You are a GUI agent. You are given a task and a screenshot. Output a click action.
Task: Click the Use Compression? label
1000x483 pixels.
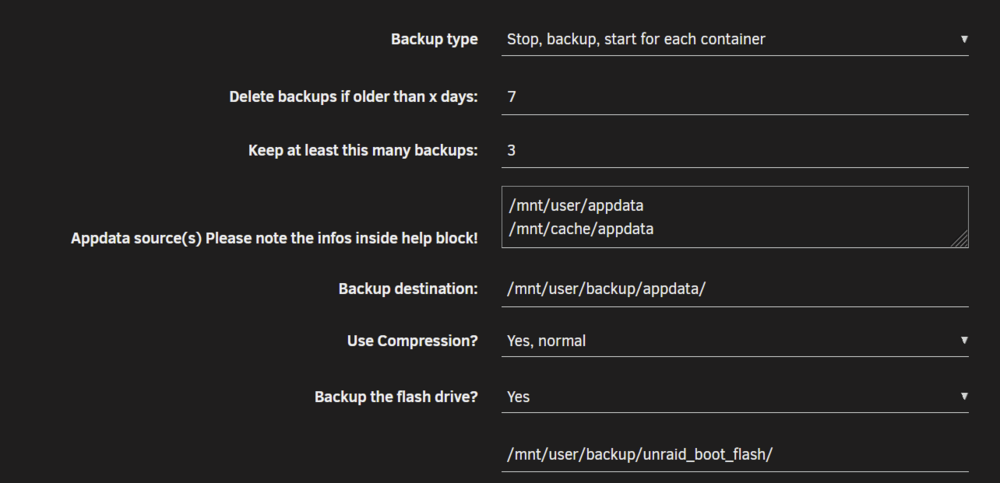point(413,341)
